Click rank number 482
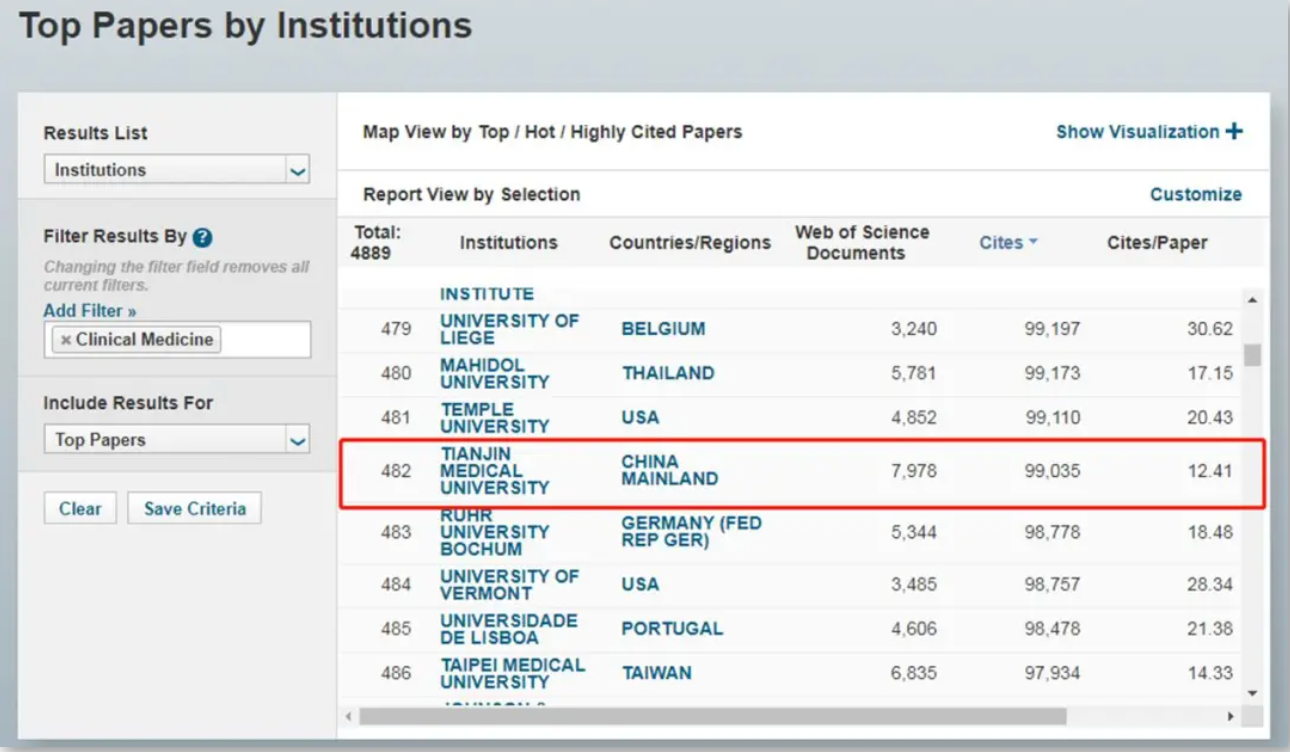The width and height of the screenshot is (1290, 752). [x=396, y=471]
